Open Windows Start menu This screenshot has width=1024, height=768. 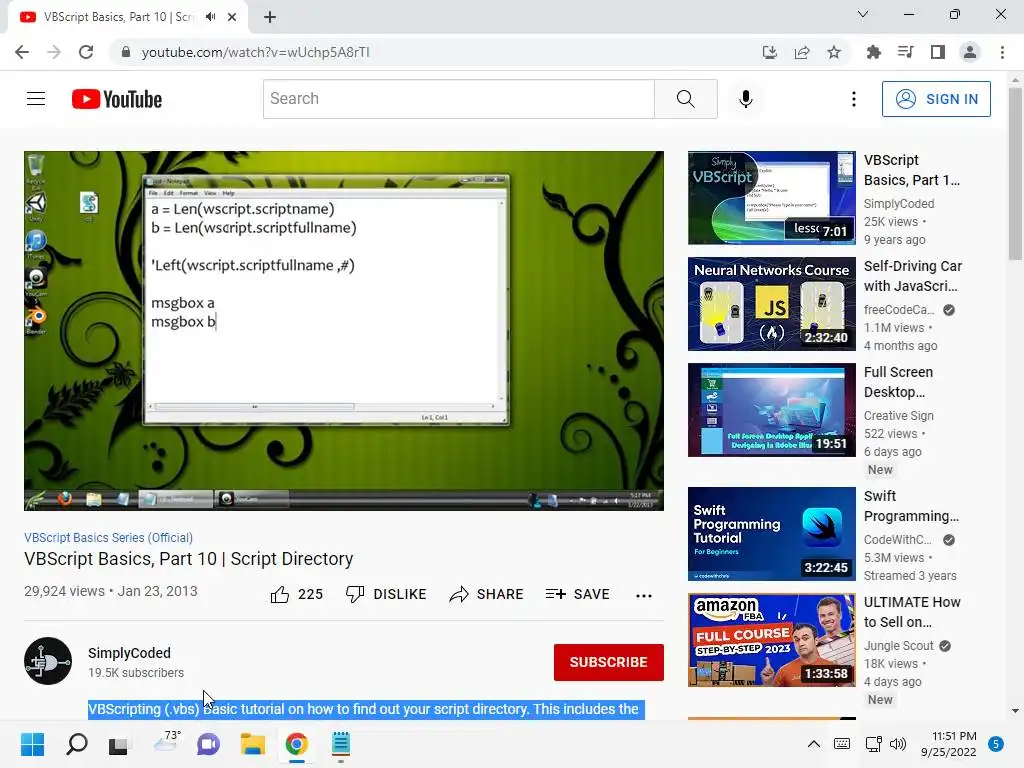[x=32, y=744]
